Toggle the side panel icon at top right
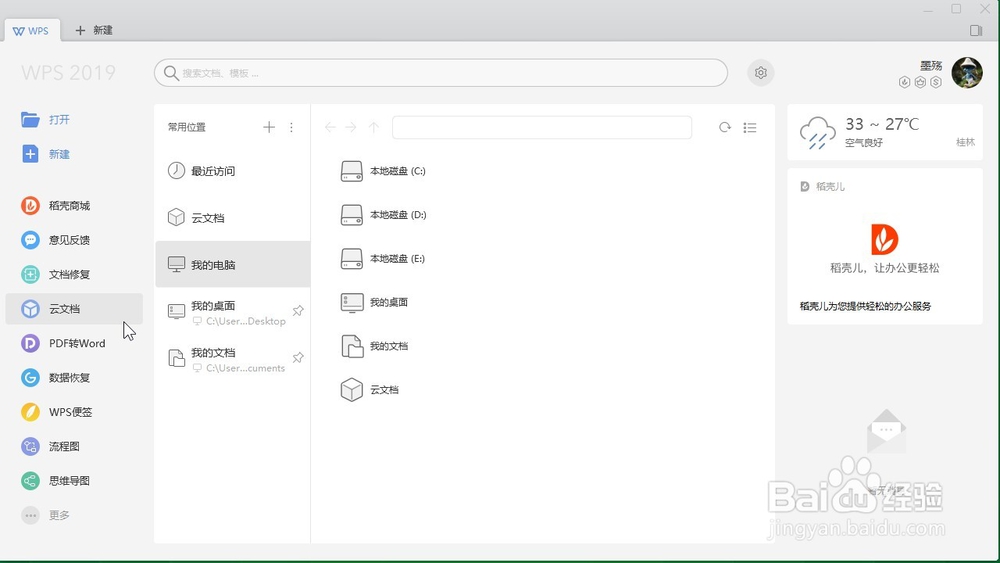Screen dimensions: 1000x563 tap(975, 30)
